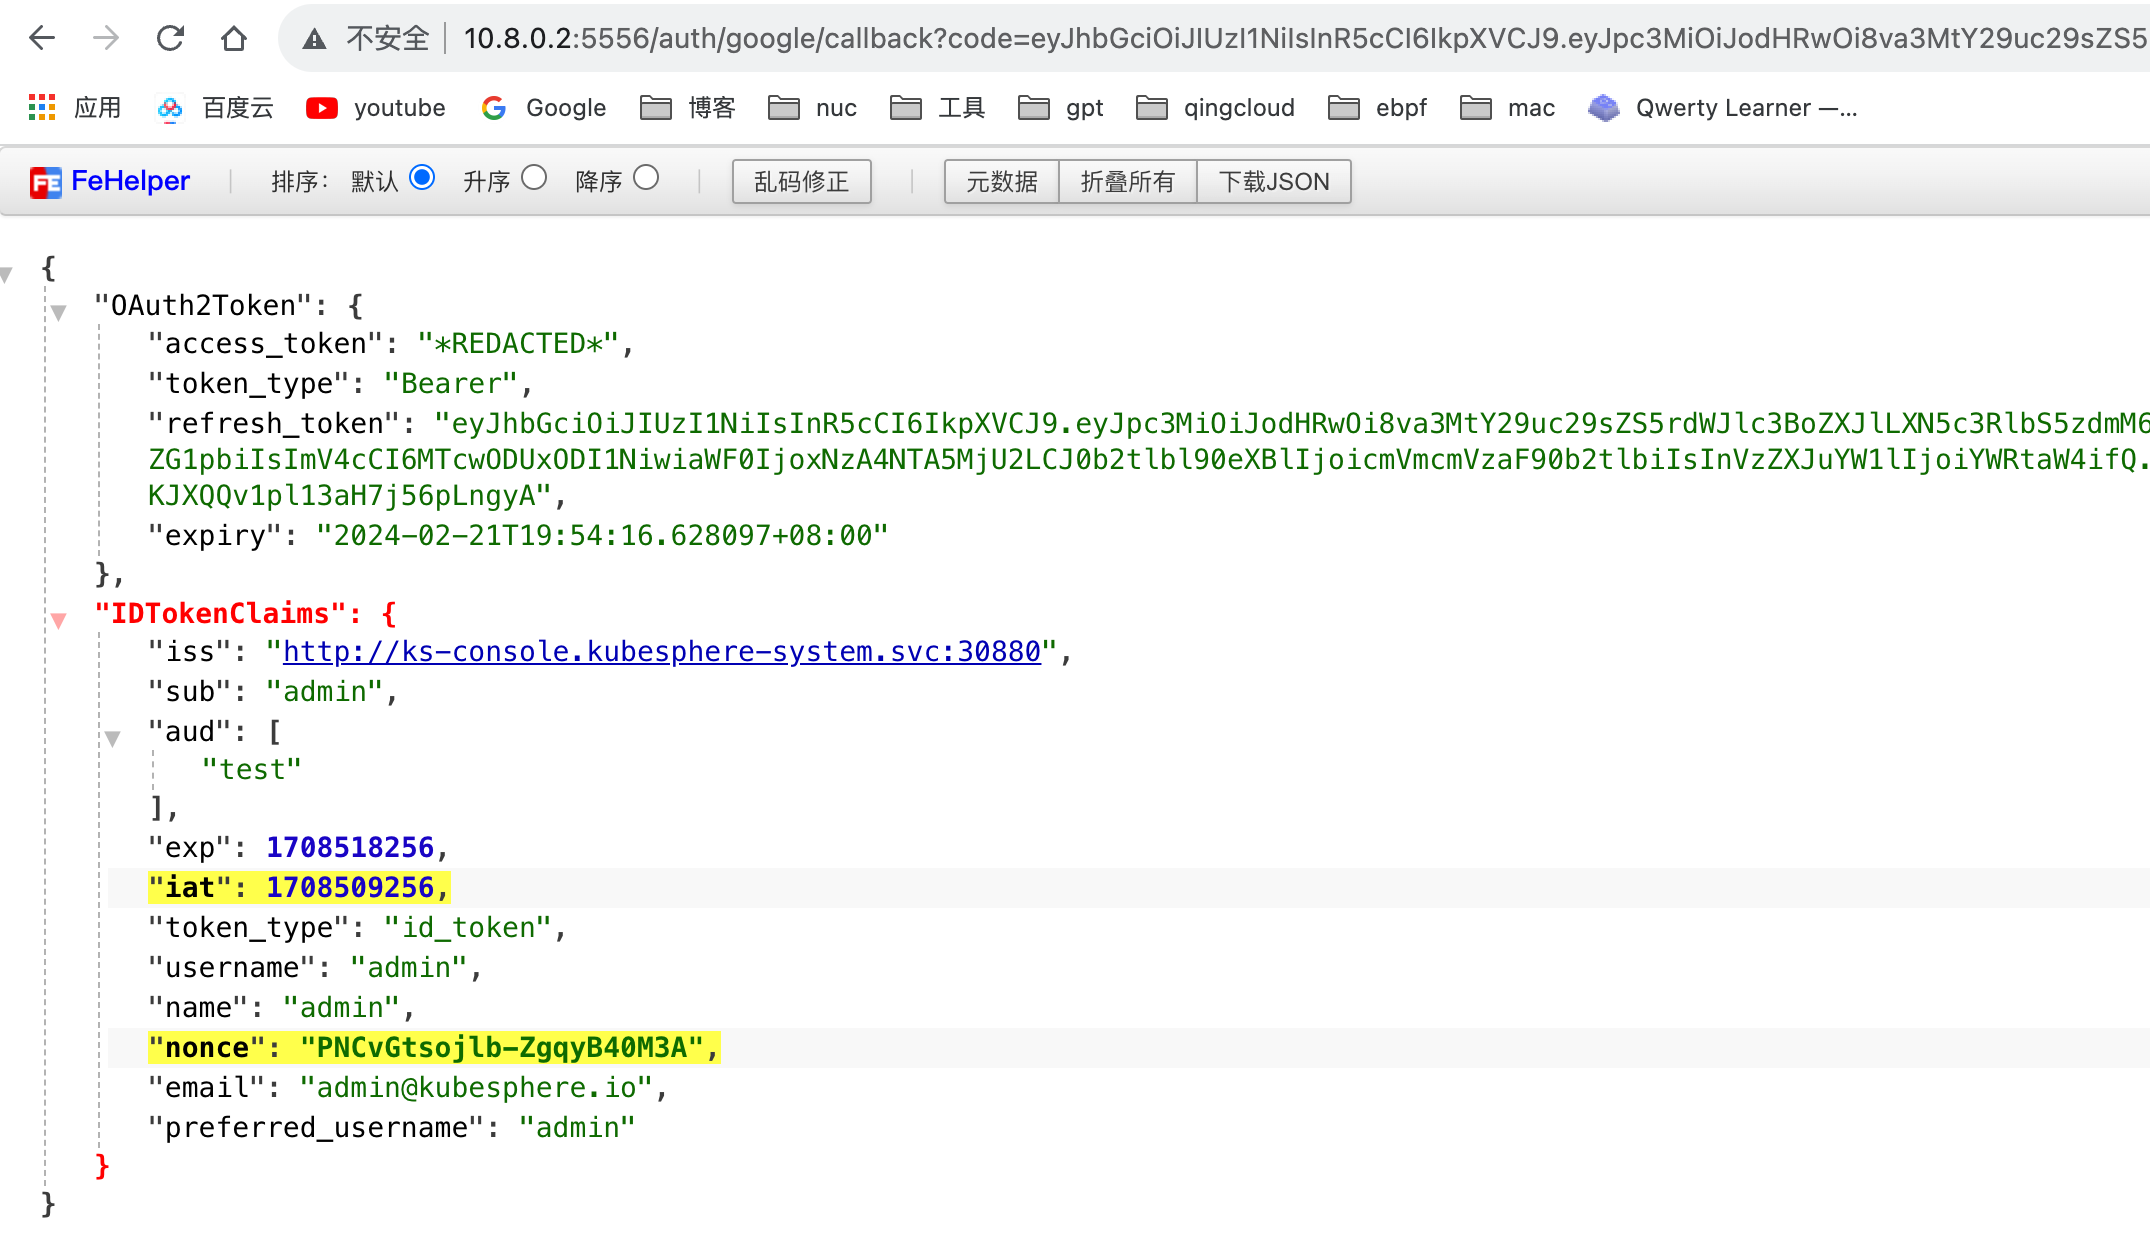
Task: Click the admin@kubesphere.io email value
Action: pos(476,1088)
